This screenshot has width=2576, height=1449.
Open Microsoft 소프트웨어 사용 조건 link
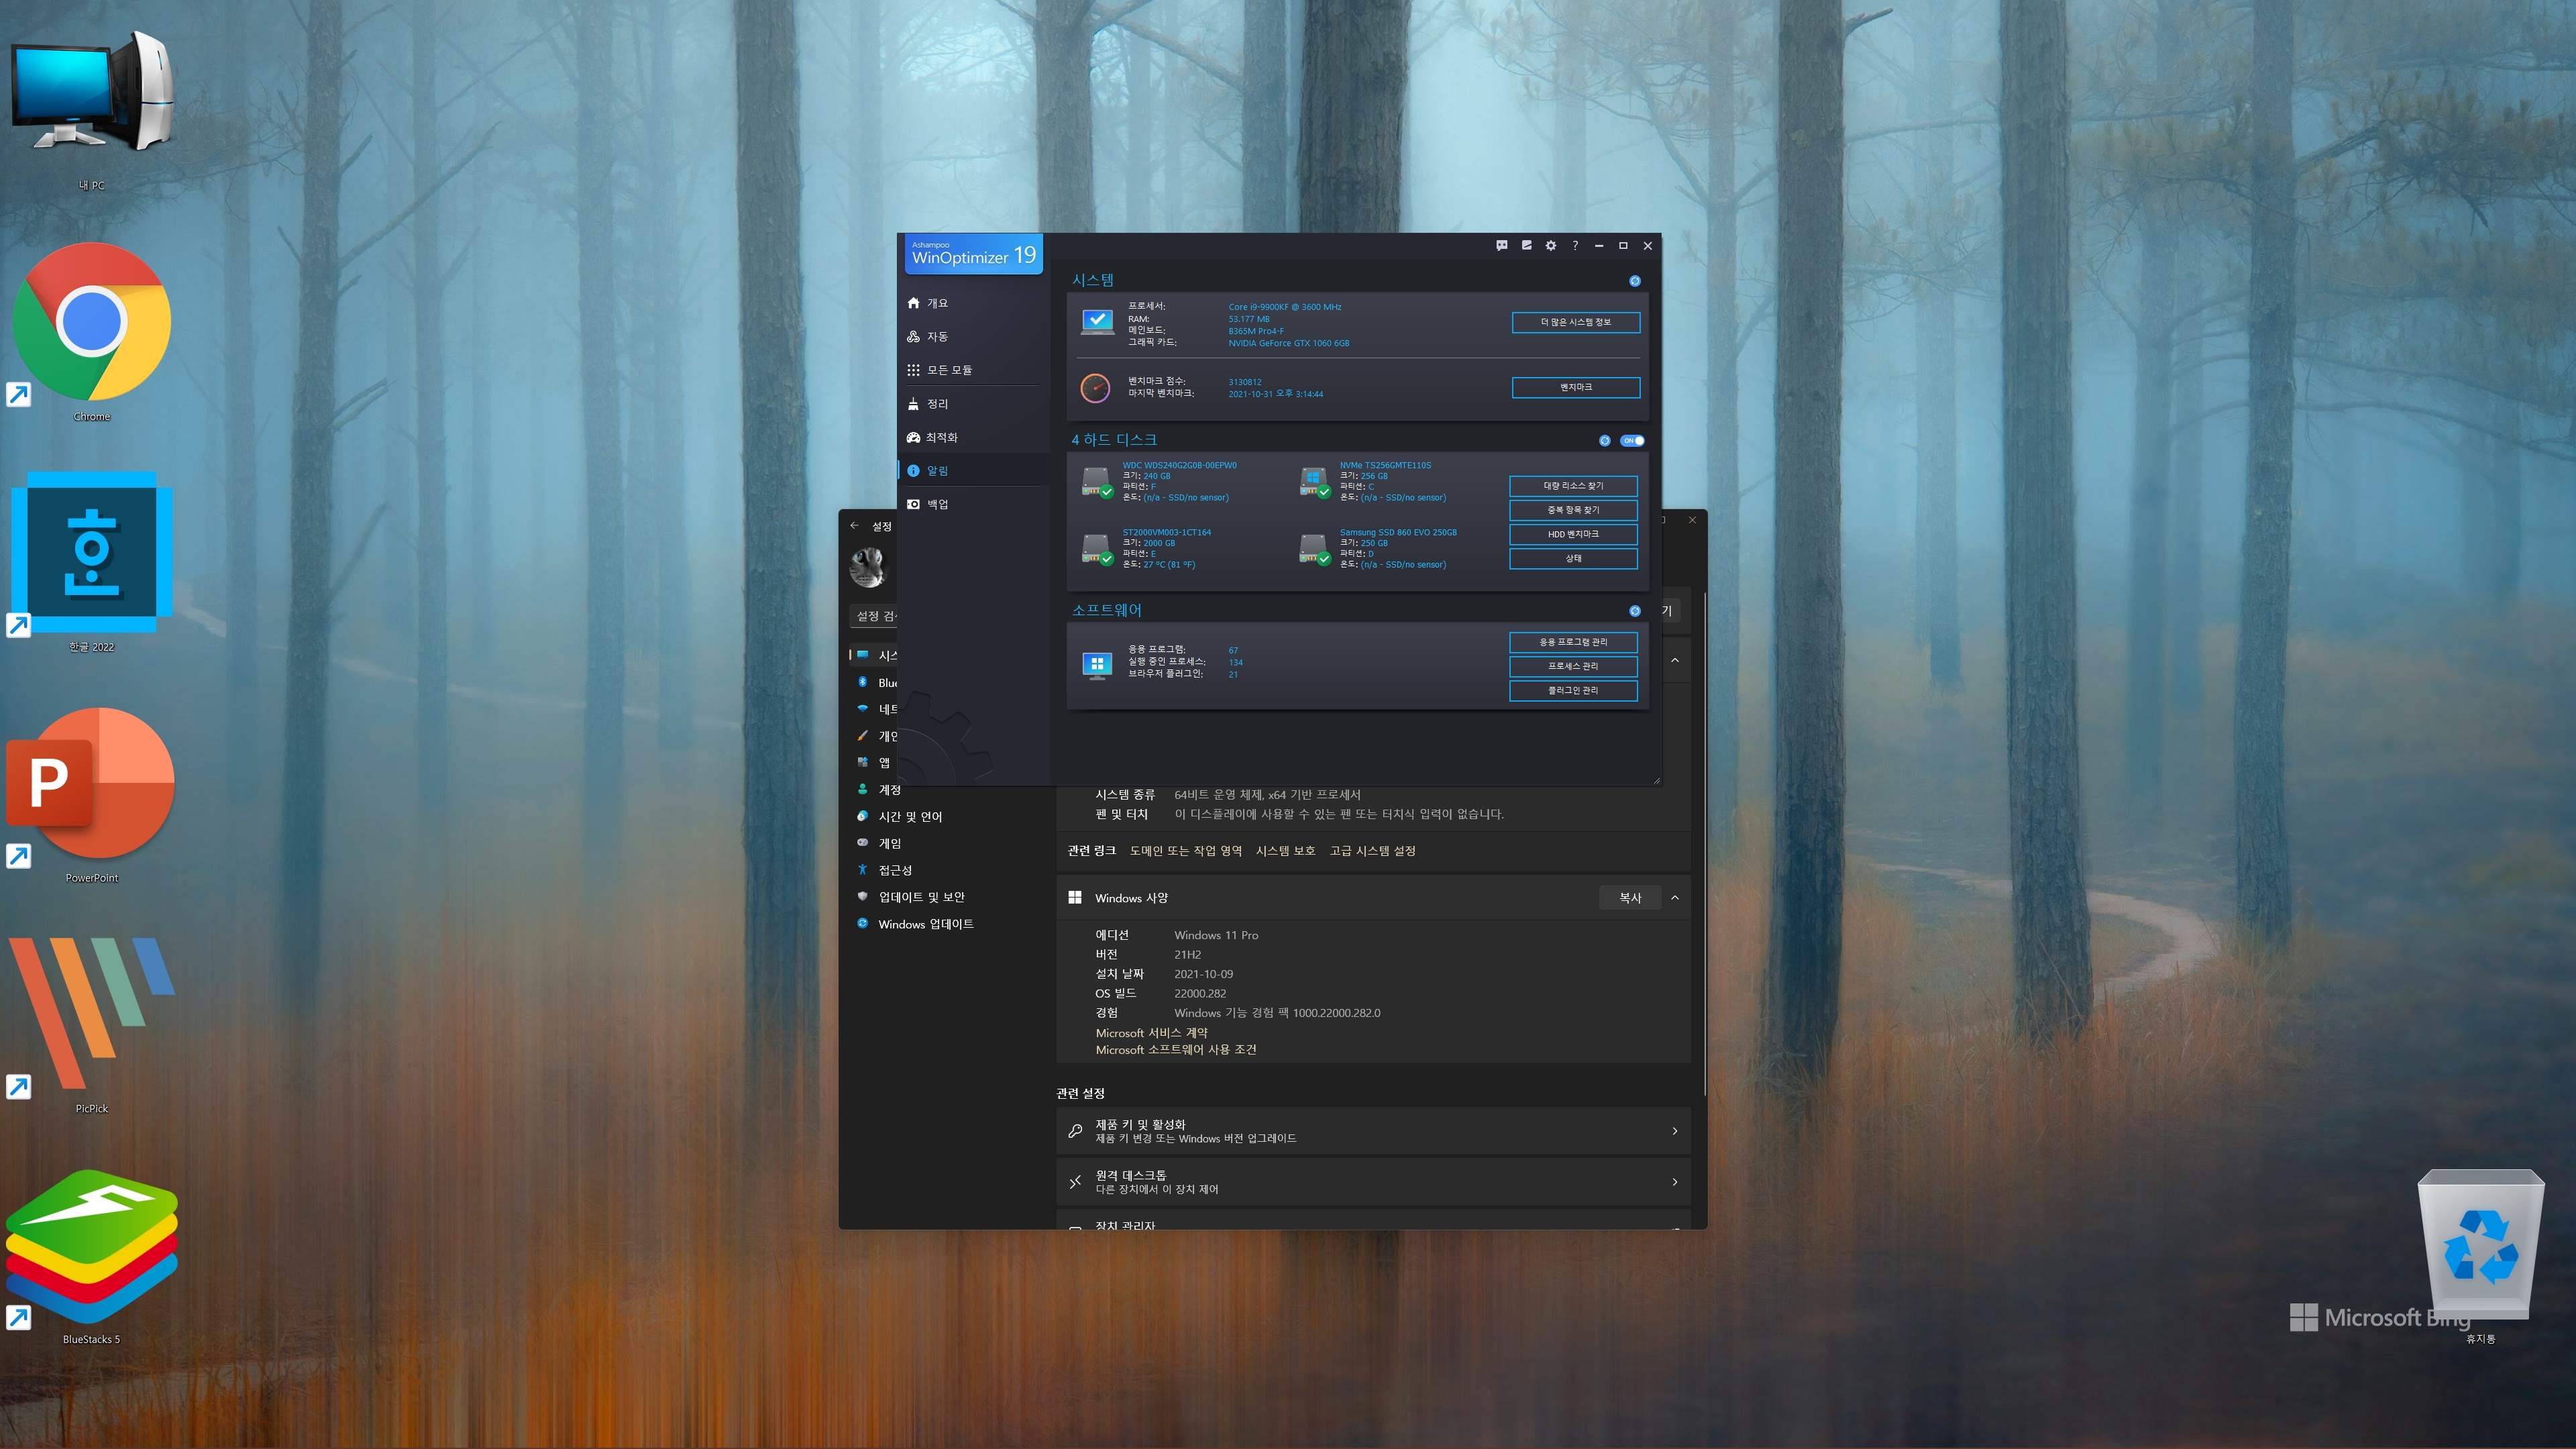coord(1176,1050)
